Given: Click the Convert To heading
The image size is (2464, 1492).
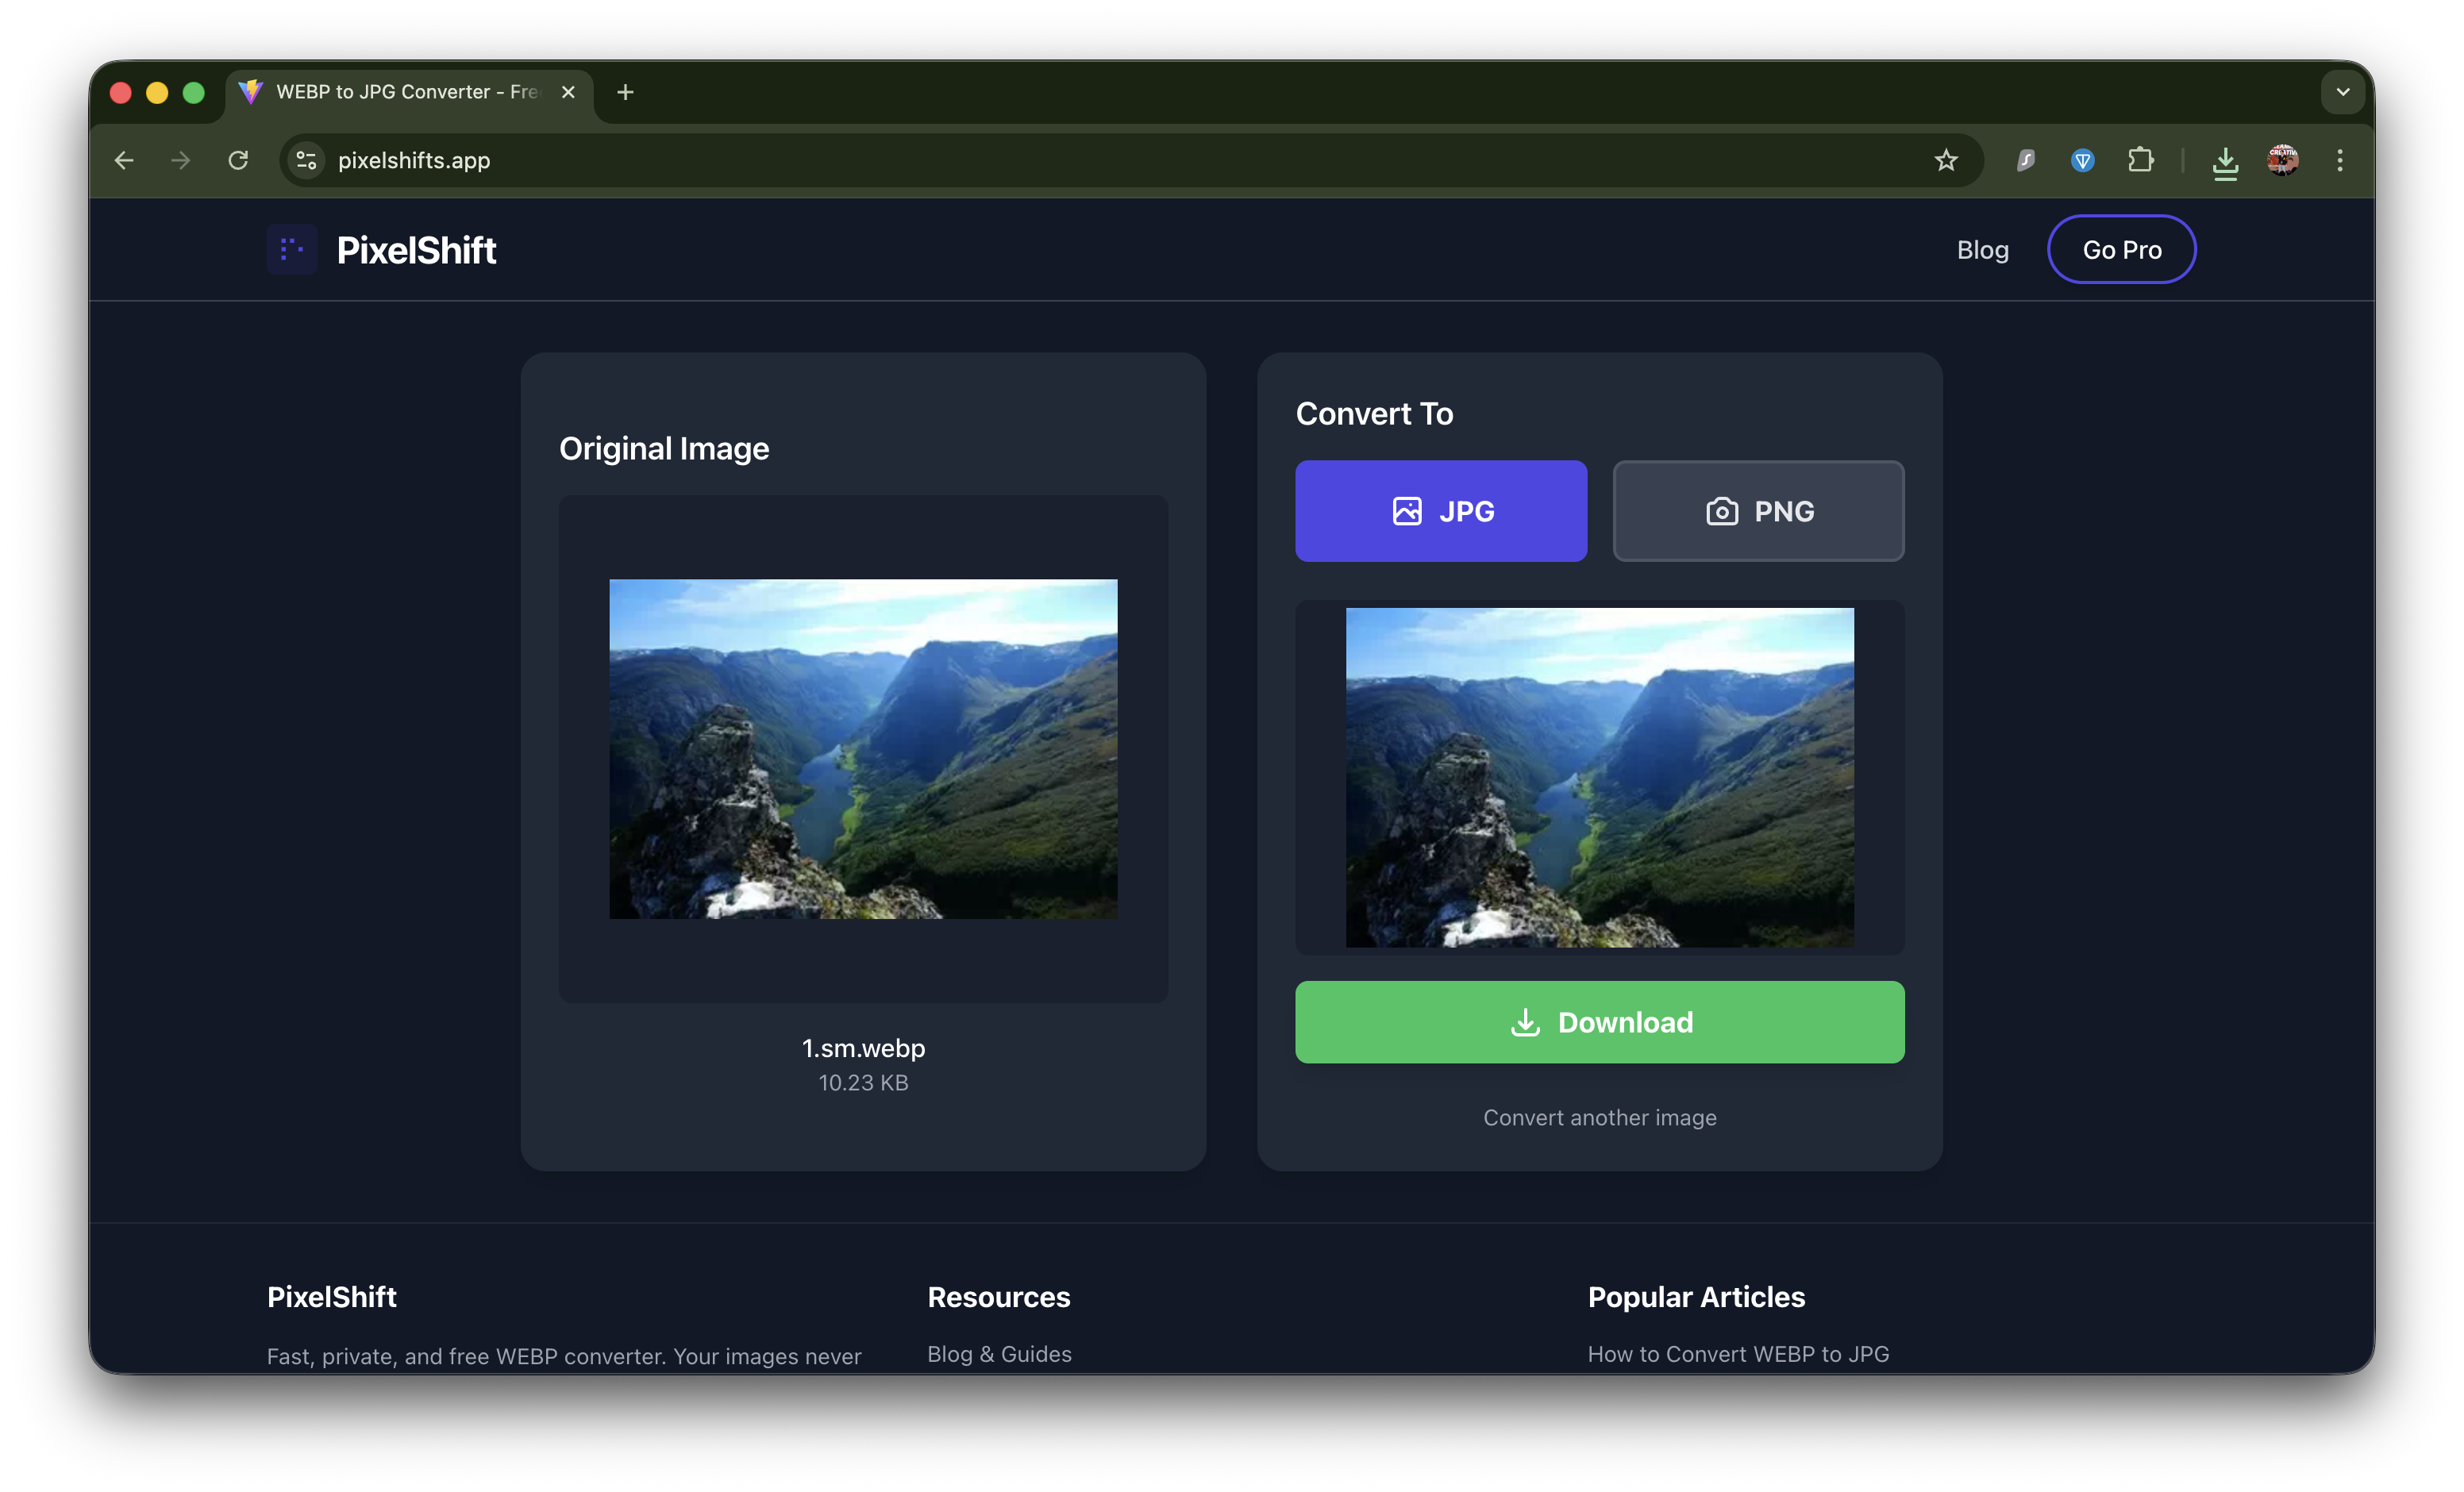Looking at the screenshot, I should [x=1374, y=414].
